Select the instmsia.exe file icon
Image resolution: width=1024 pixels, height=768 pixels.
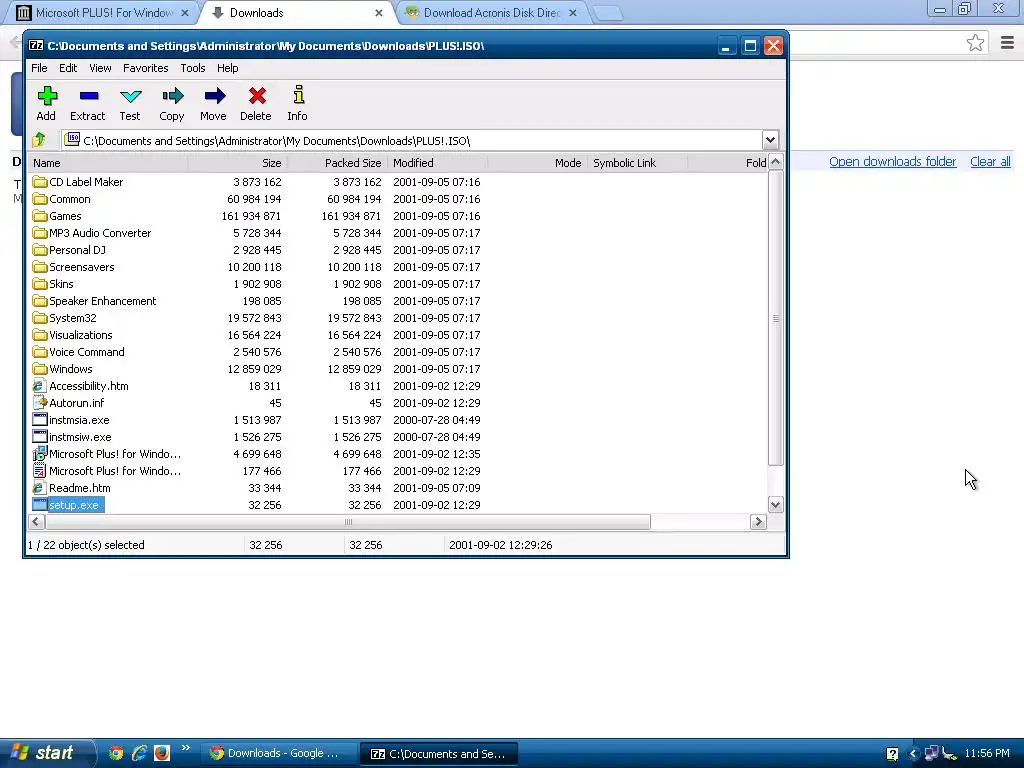(x=40, y=420)
